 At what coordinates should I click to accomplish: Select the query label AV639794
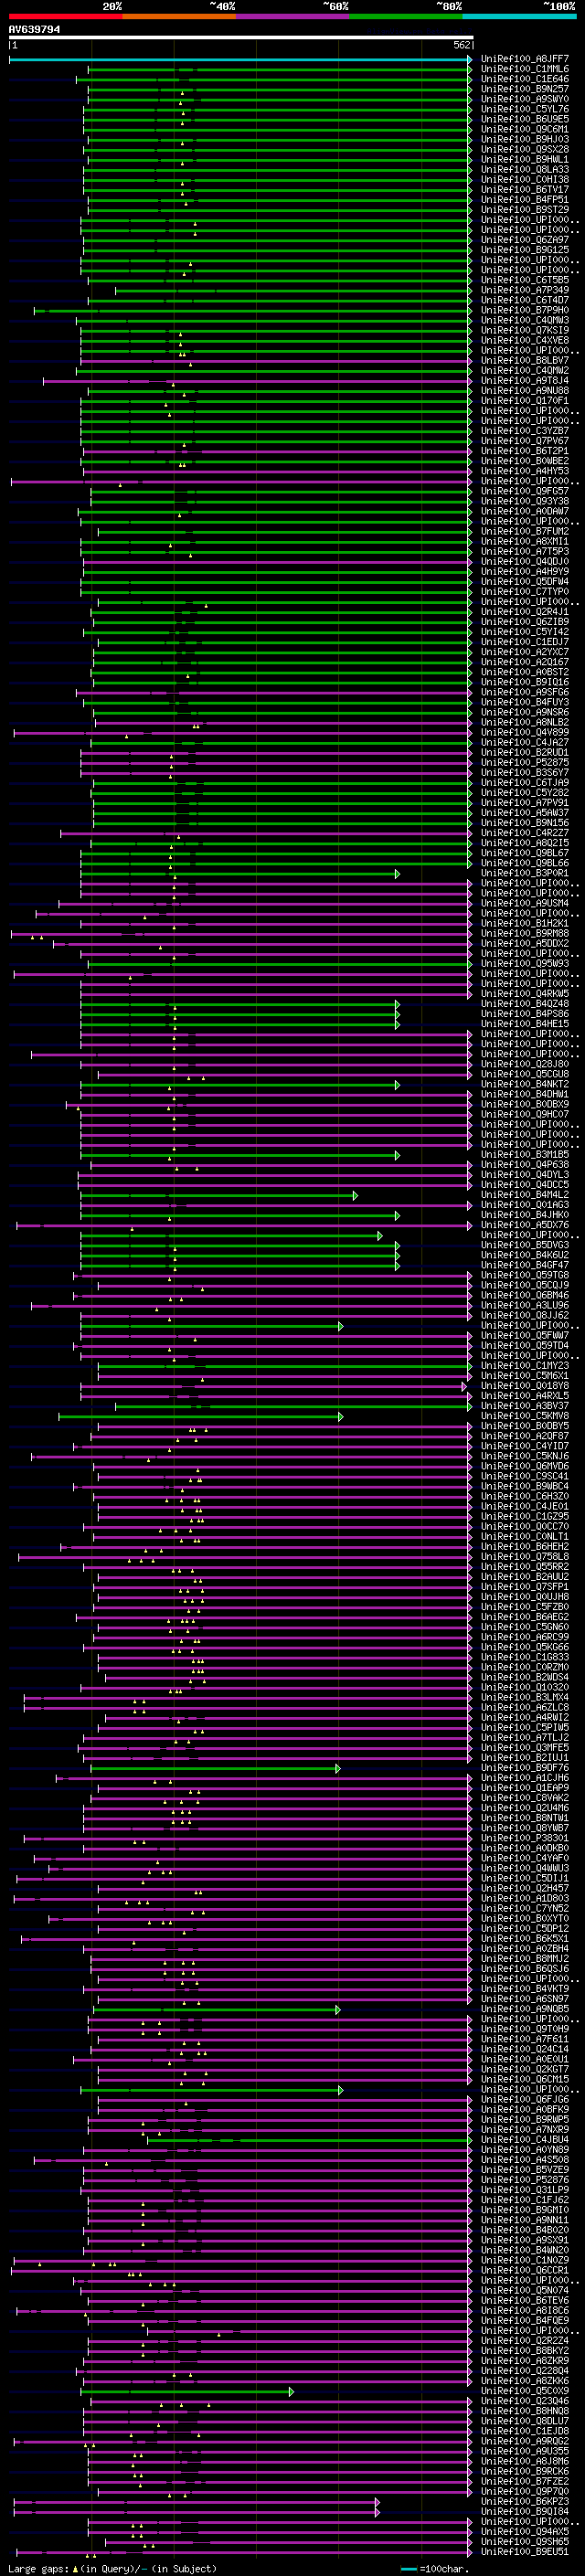pyautogui.click(x=34, y=30)
